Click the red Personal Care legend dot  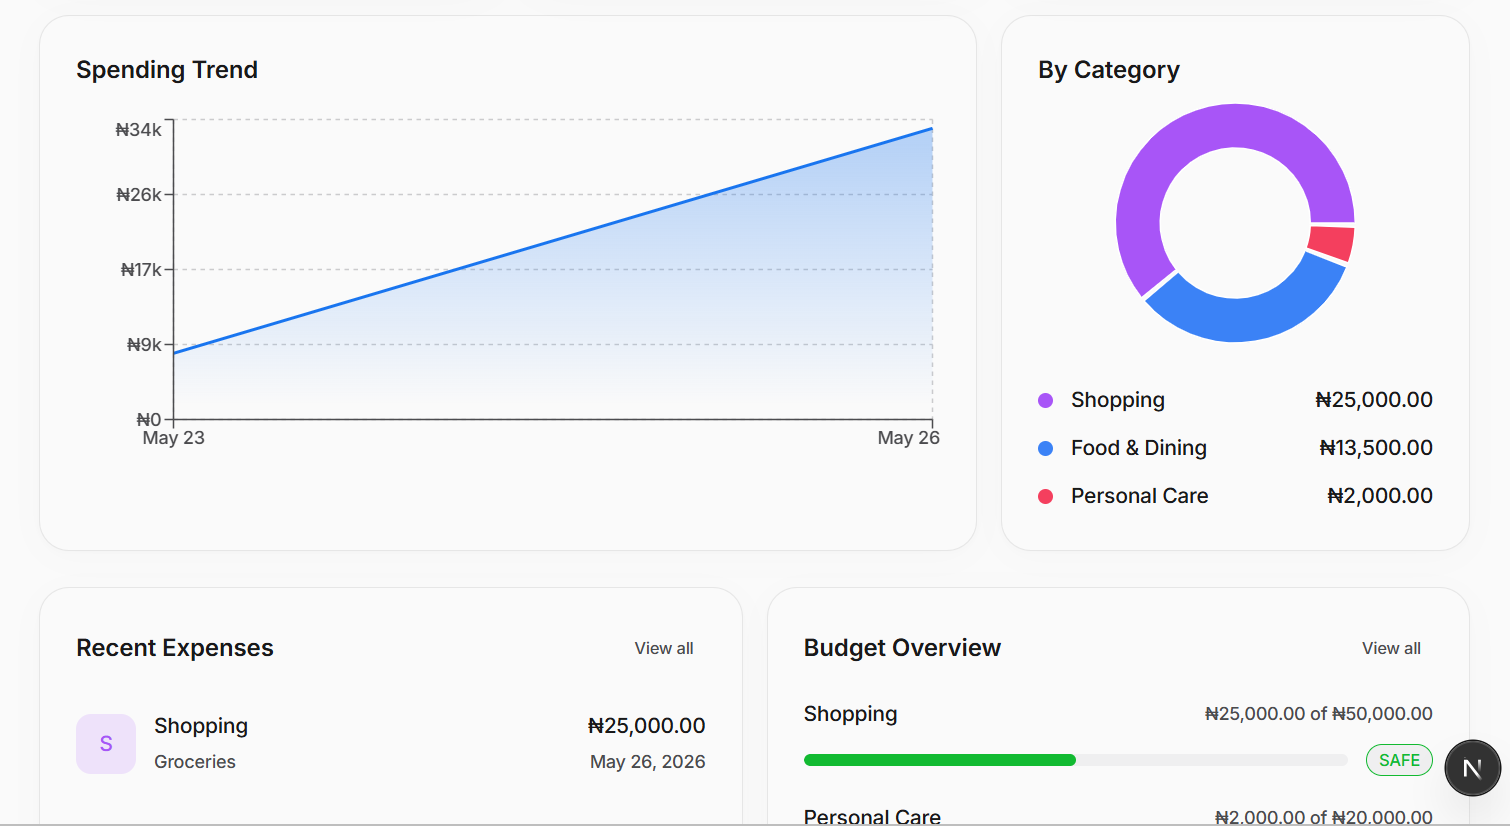click(1046, 496)
